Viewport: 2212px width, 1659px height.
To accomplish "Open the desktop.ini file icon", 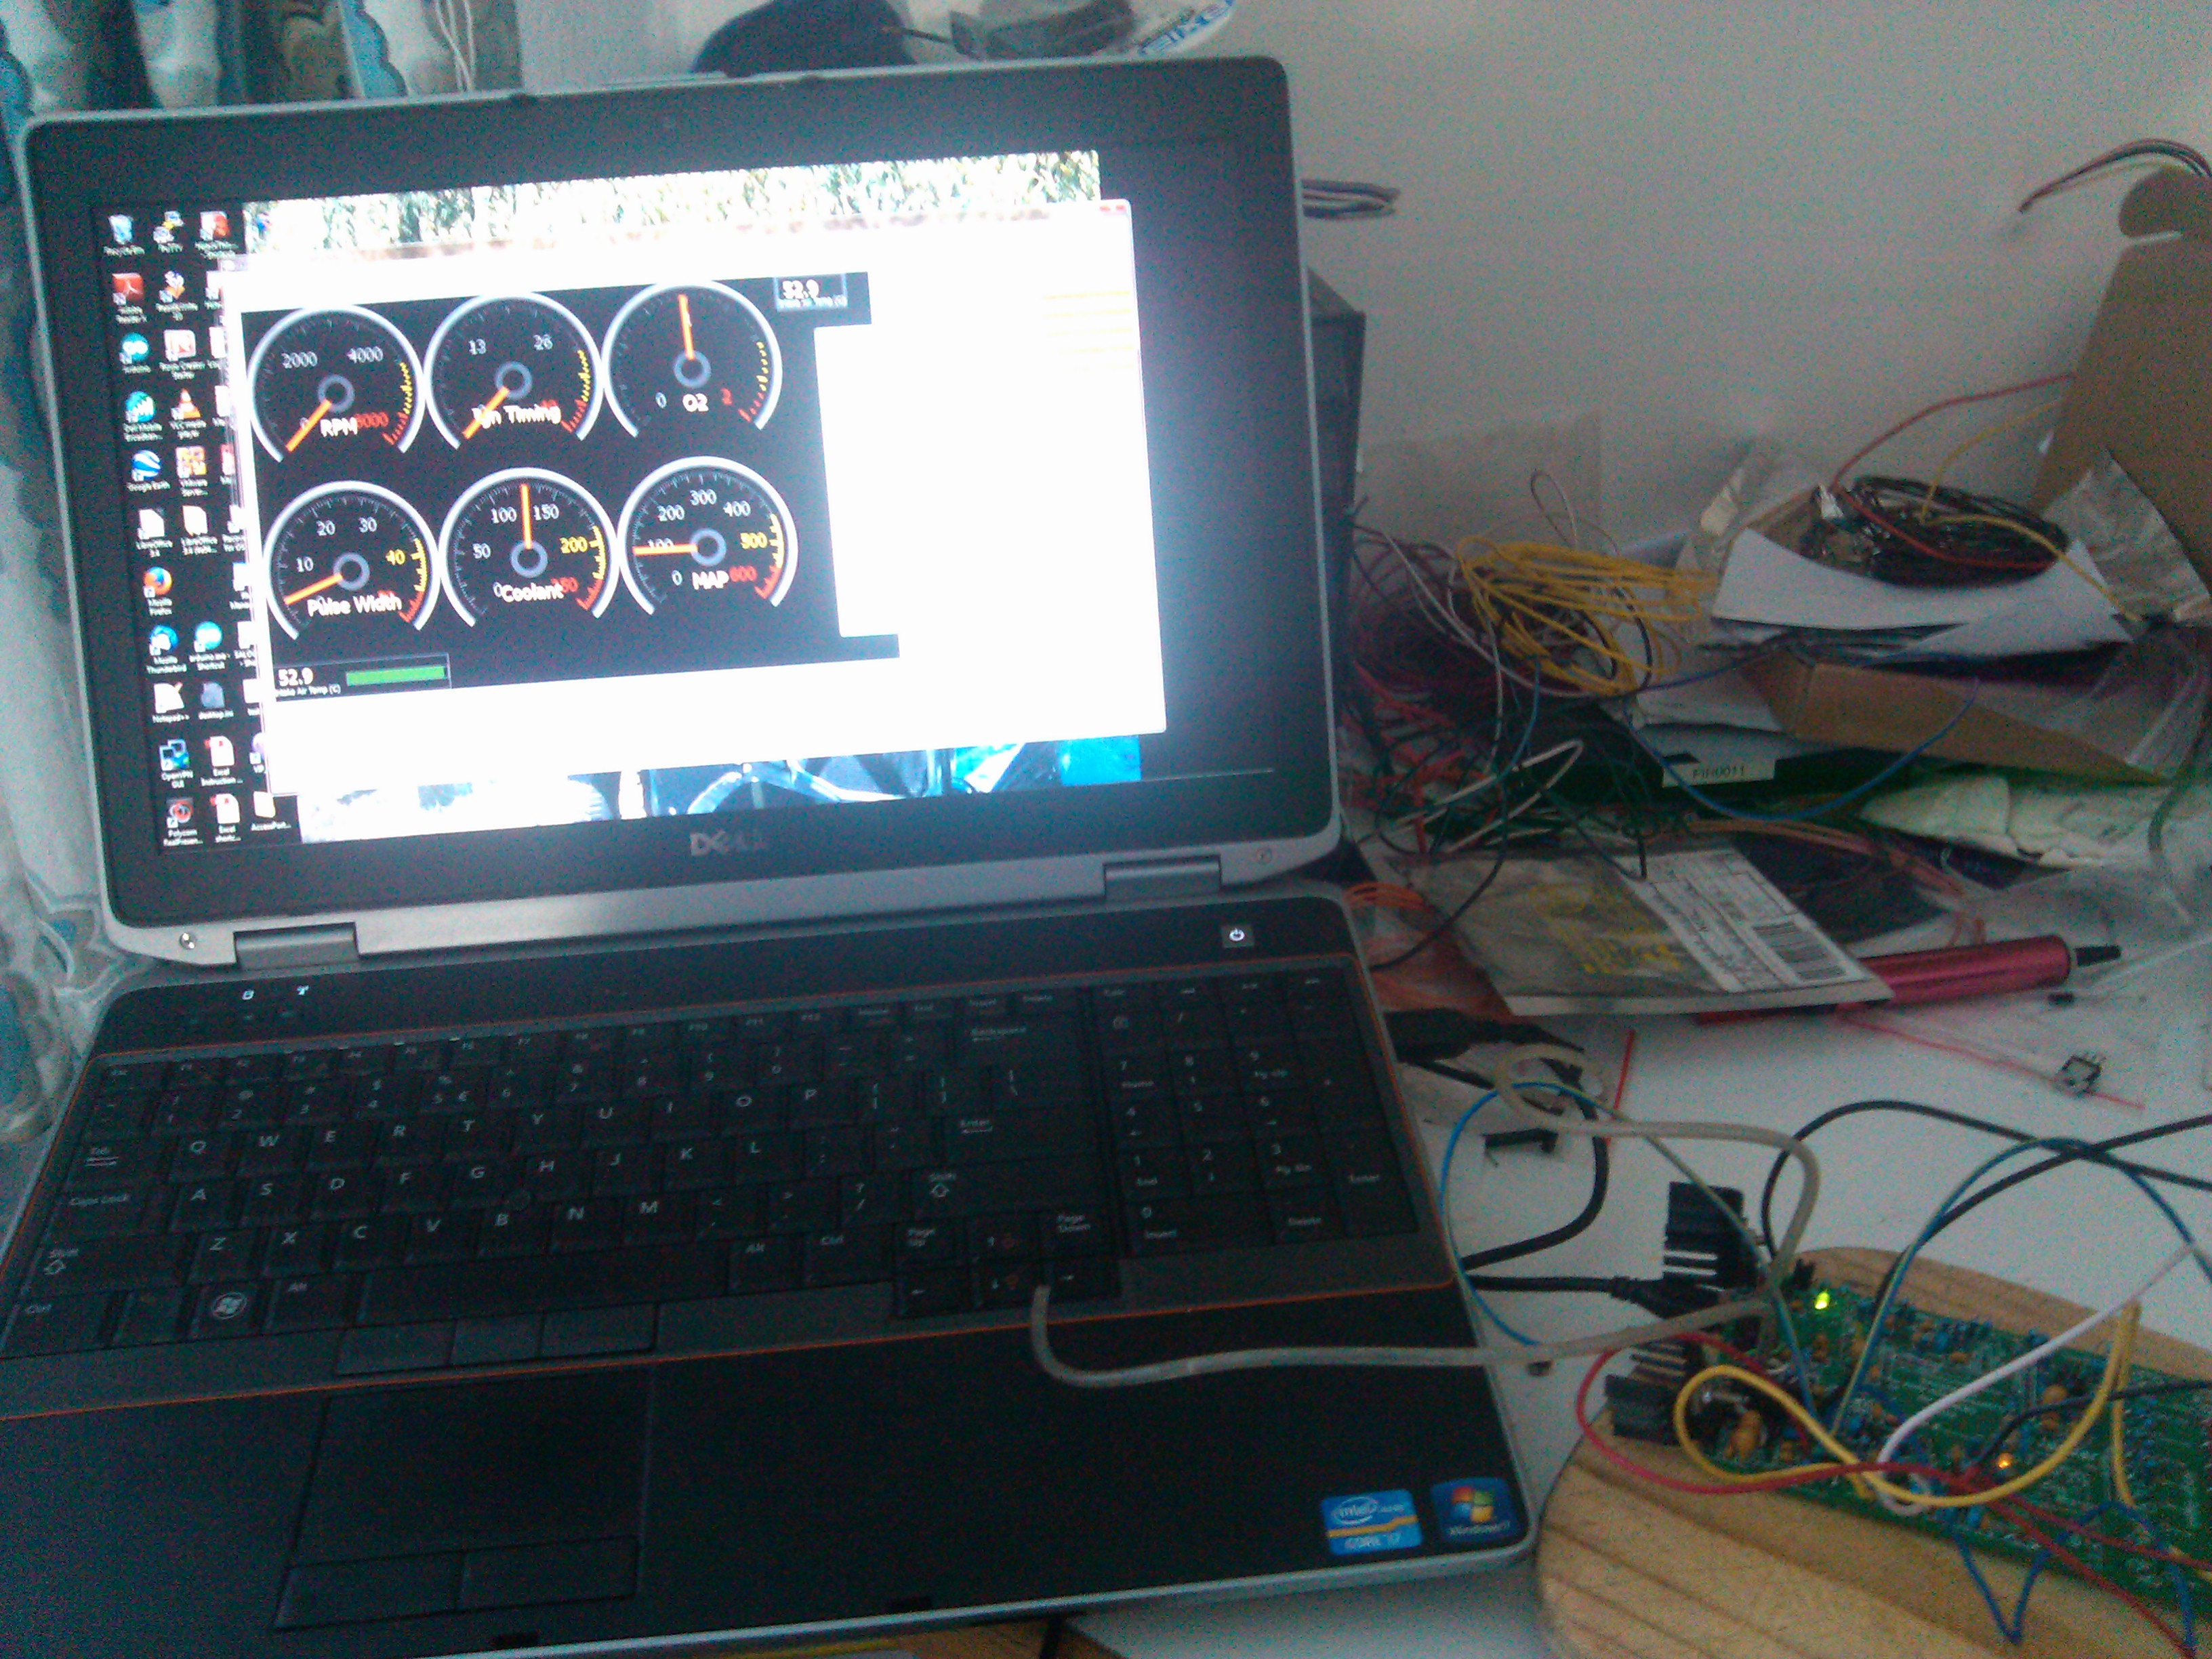I will coord(212,697).
